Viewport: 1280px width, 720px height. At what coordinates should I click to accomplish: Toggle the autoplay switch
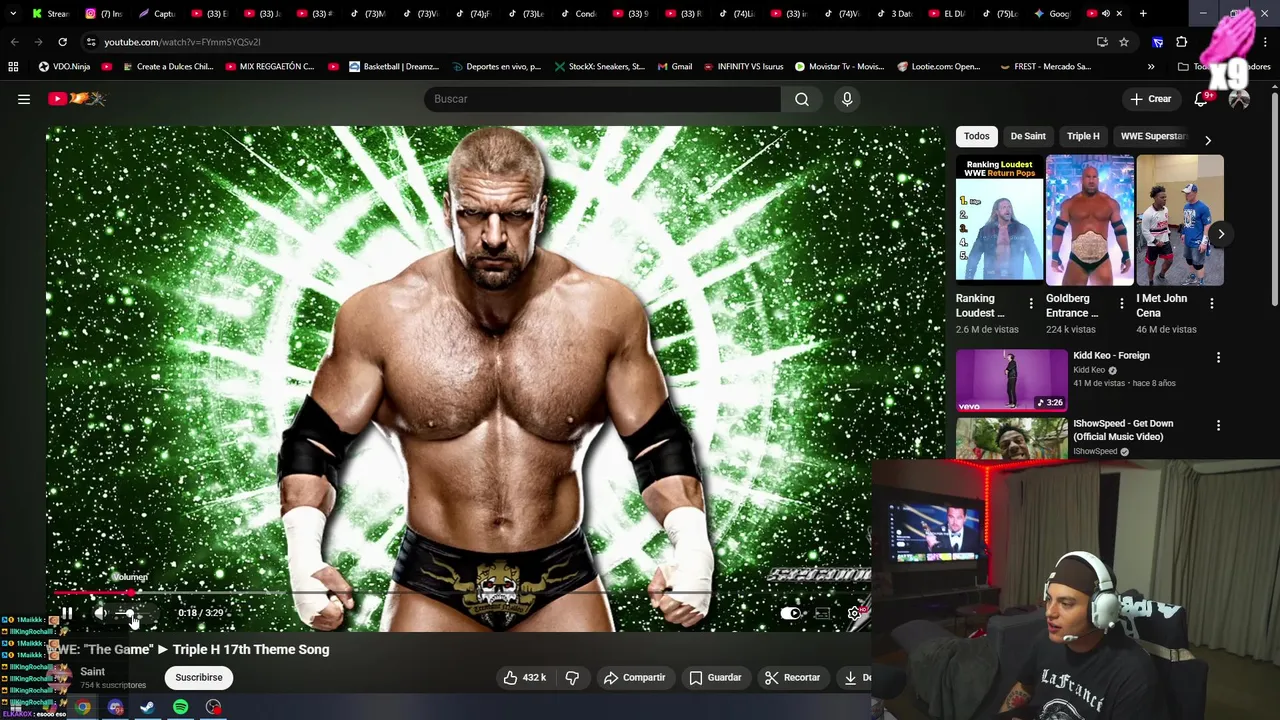click(791, 613)
